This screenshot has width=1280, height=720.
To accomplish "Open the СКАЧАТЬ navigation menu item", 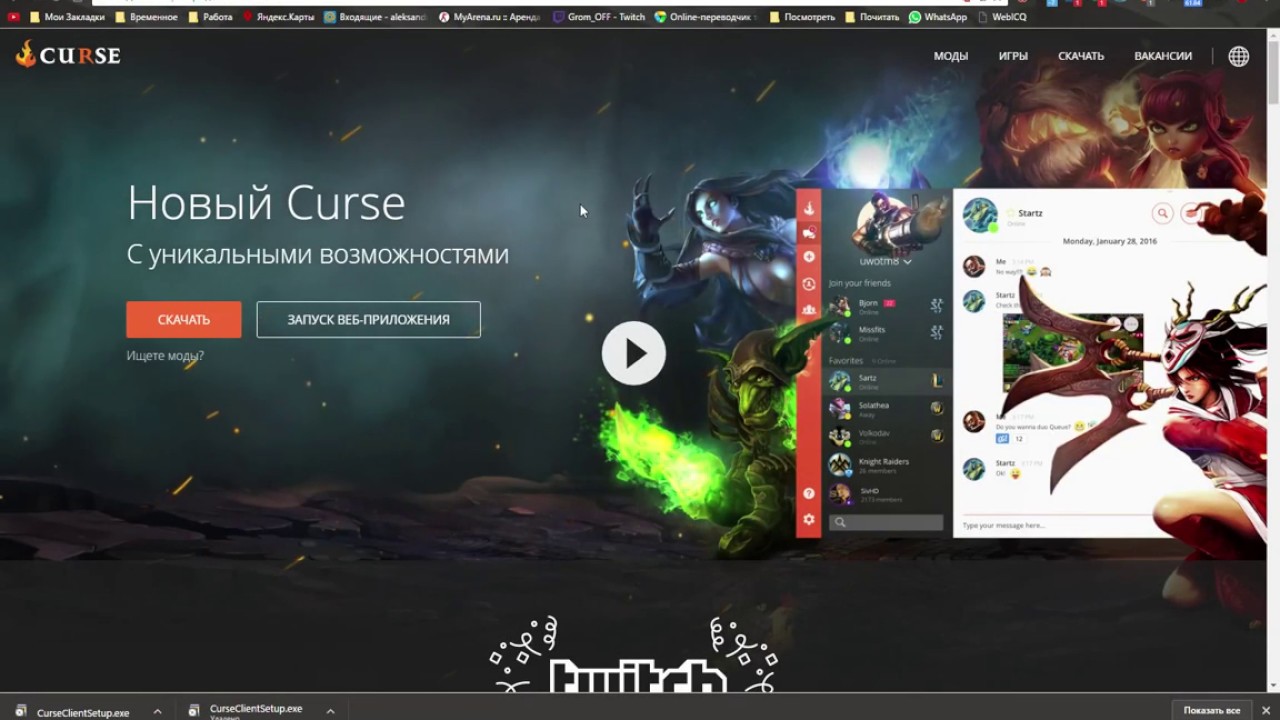I will [x=1081, y=56].
